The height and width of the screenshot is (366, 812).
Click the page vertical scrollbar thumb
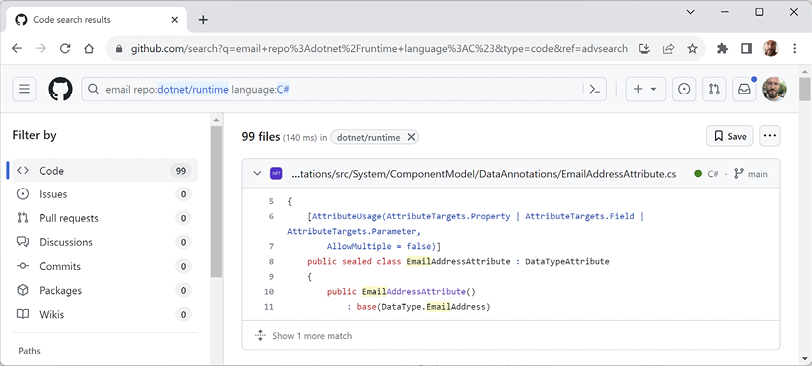pos(805,89)
